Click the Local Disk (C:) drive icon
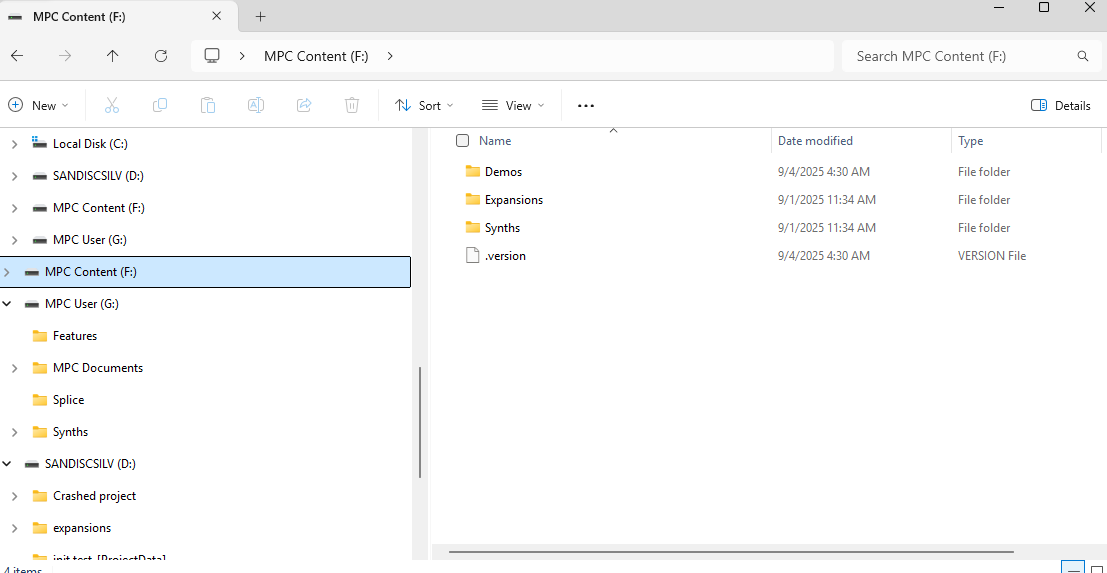The image size is (1107, 573). click(40, 143)
